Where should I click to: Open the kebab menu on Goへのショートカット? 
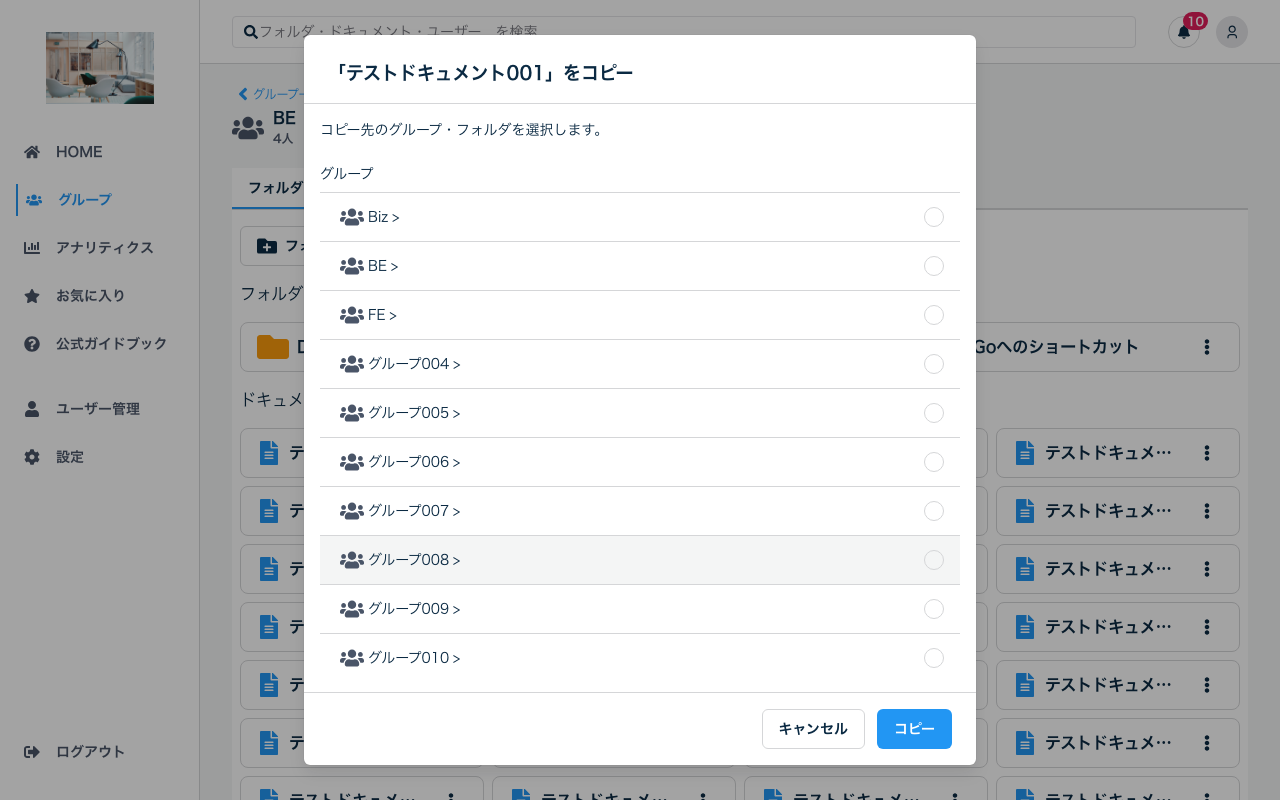pyautogui.click(x=1206, y=347)
